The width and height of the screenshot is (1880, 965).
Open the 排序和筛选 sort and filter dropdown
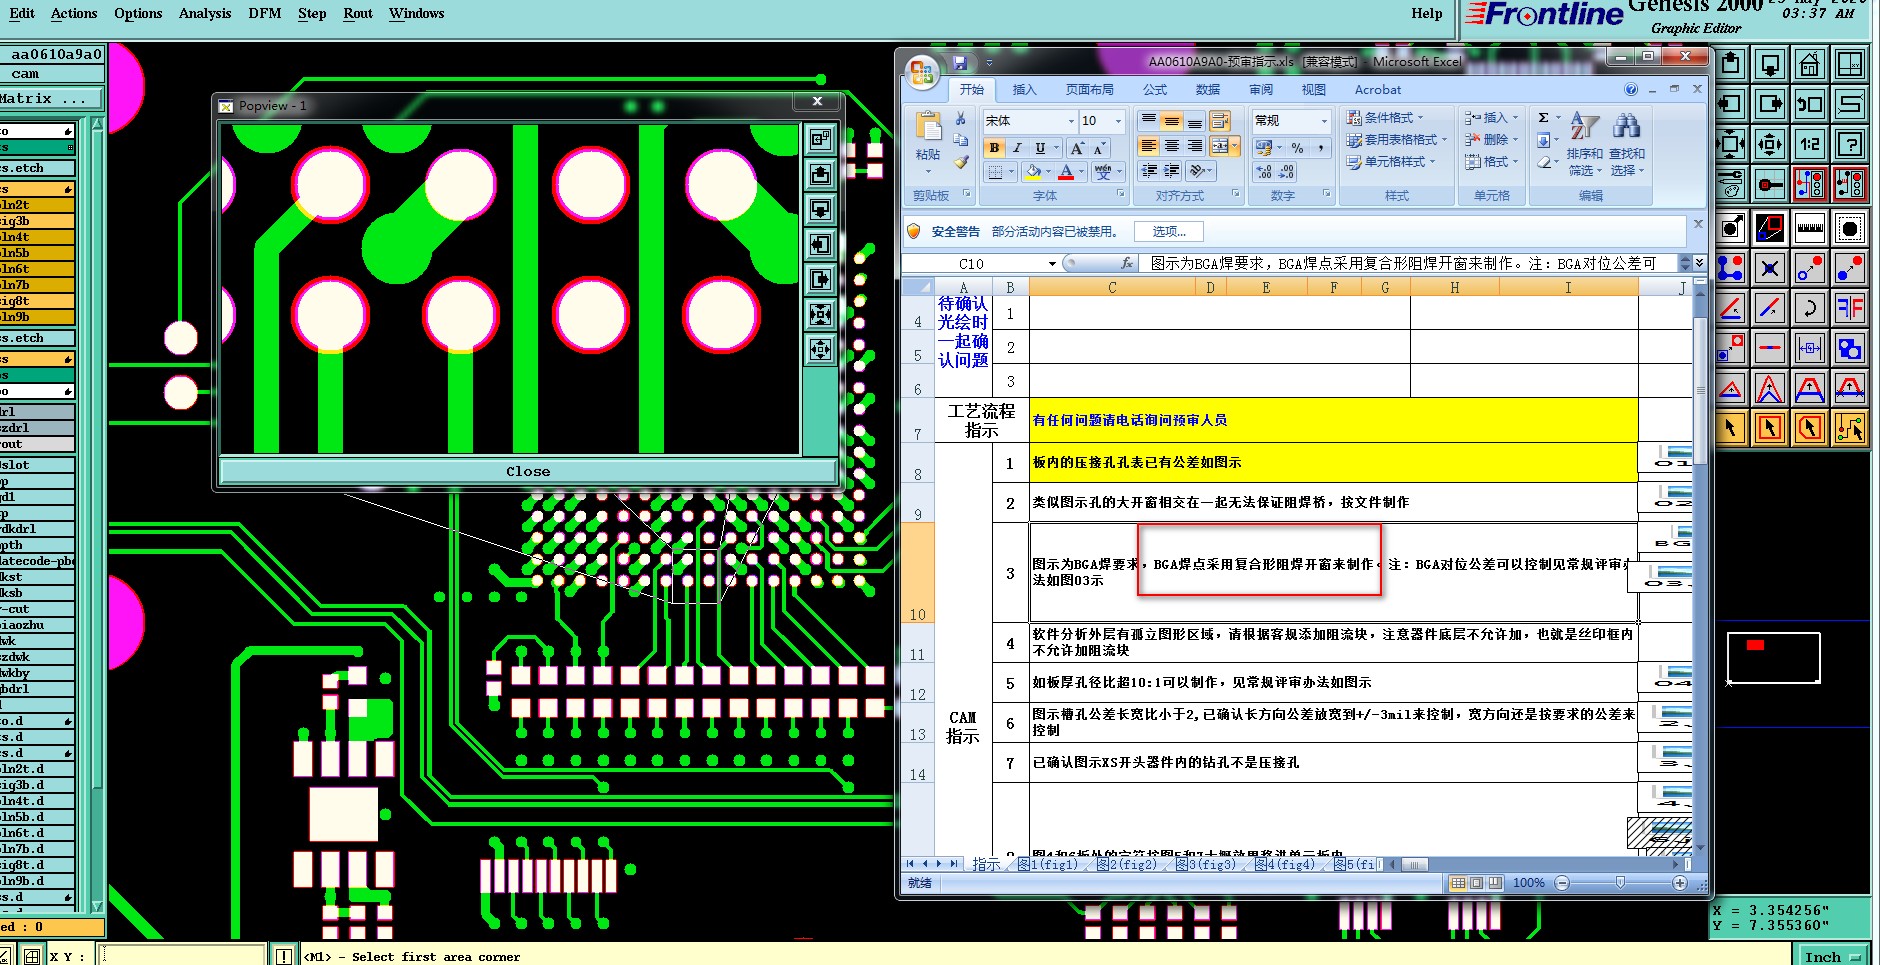point(1585,143)
